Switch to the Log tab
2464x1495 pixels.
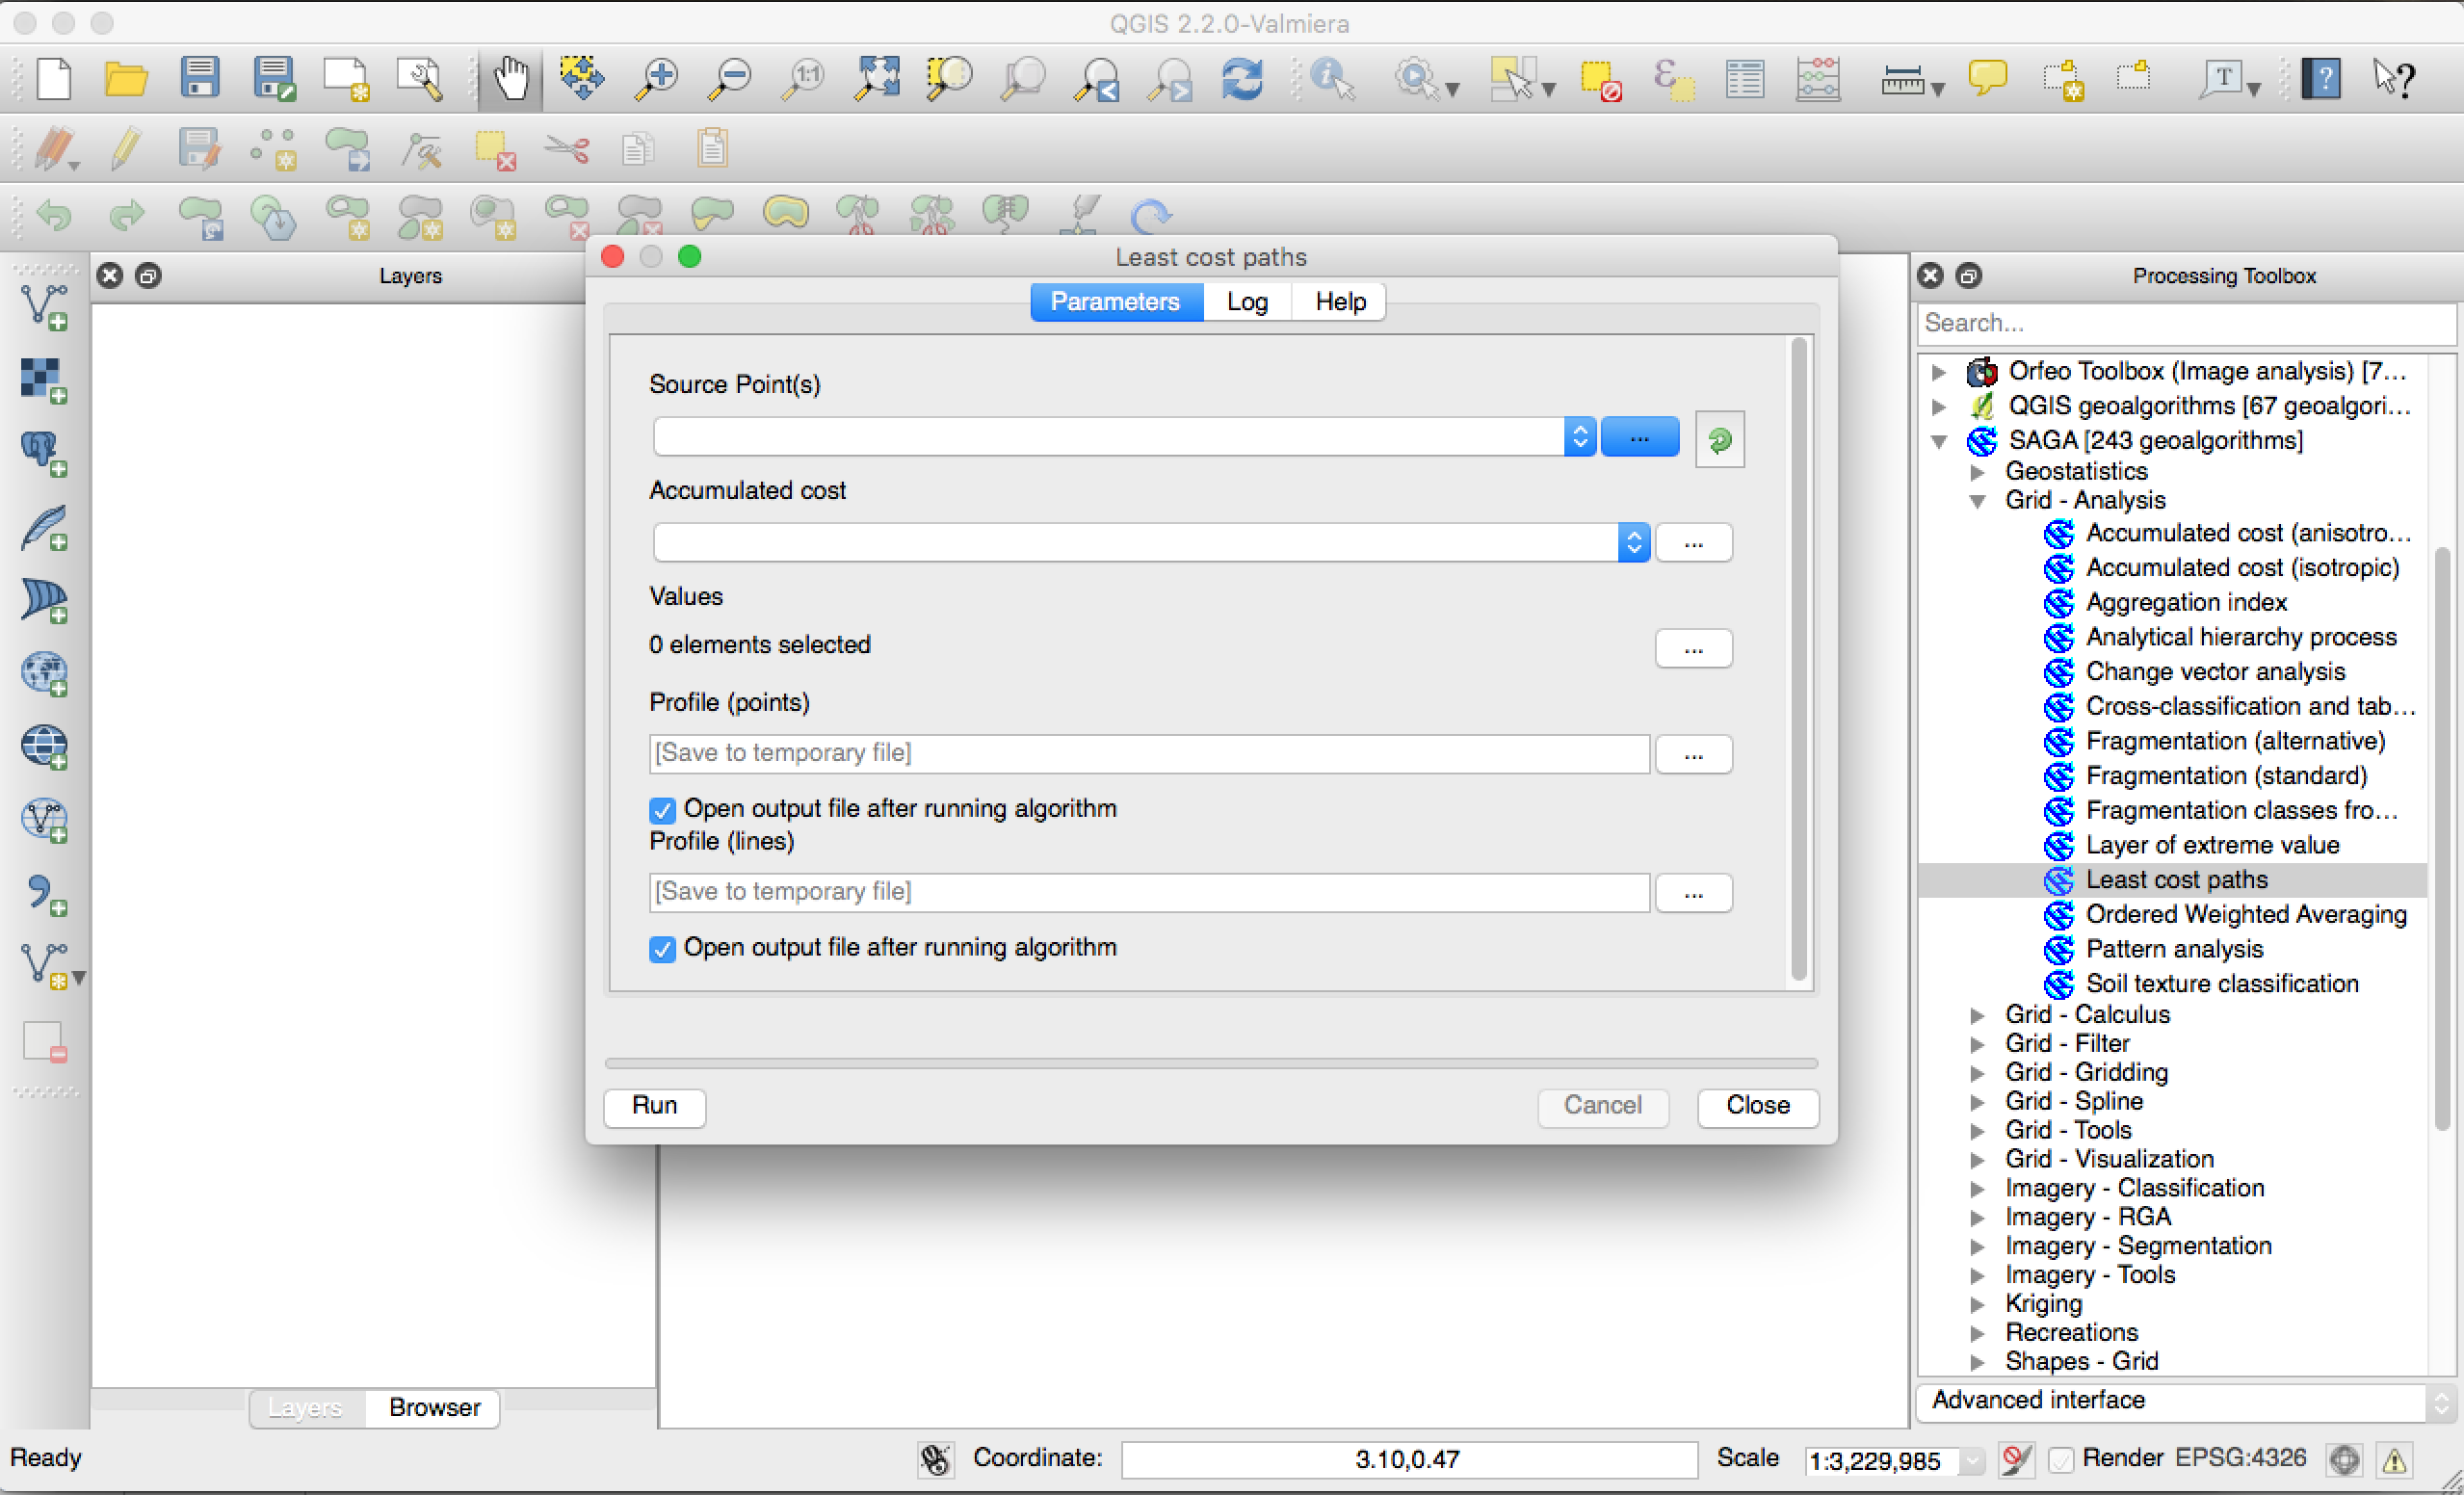click(1246, 301)
